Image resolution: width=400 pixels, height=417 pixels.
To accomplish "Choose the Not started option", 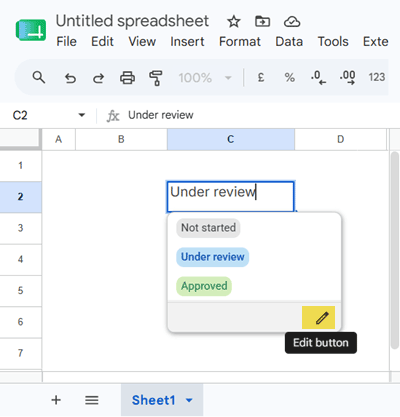I will point(208,228).
